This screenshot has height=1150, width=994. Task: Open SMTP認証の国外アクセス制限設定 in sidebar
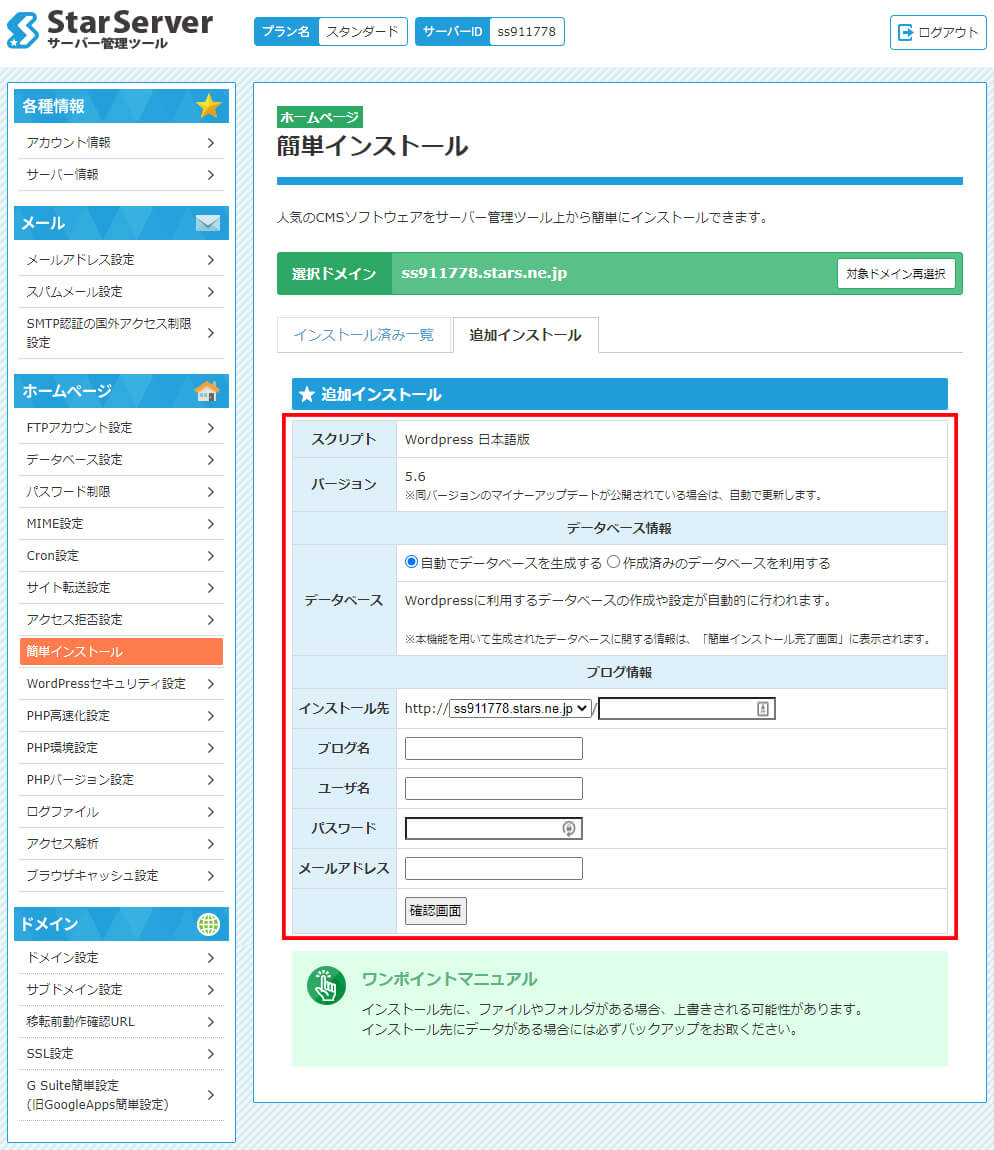coord(121,333)
